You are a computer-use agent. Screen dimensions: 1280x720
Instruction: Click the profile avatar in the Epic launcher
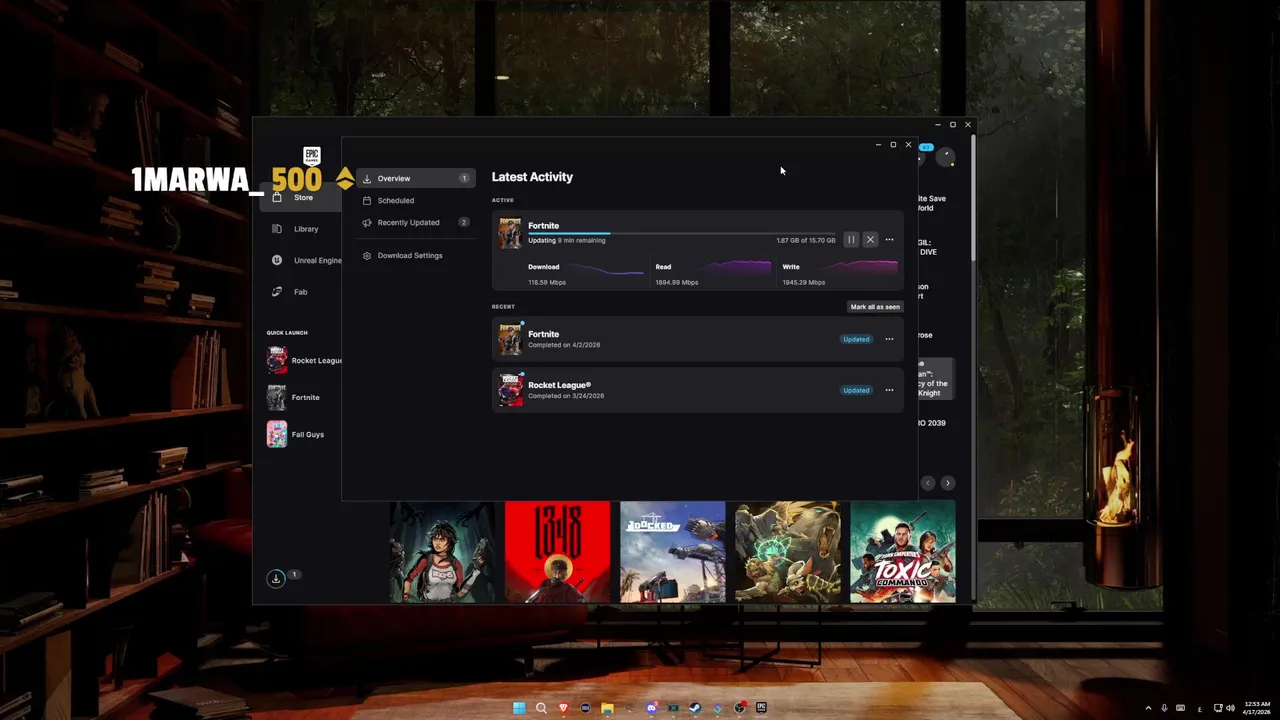[x=945, y=158]
